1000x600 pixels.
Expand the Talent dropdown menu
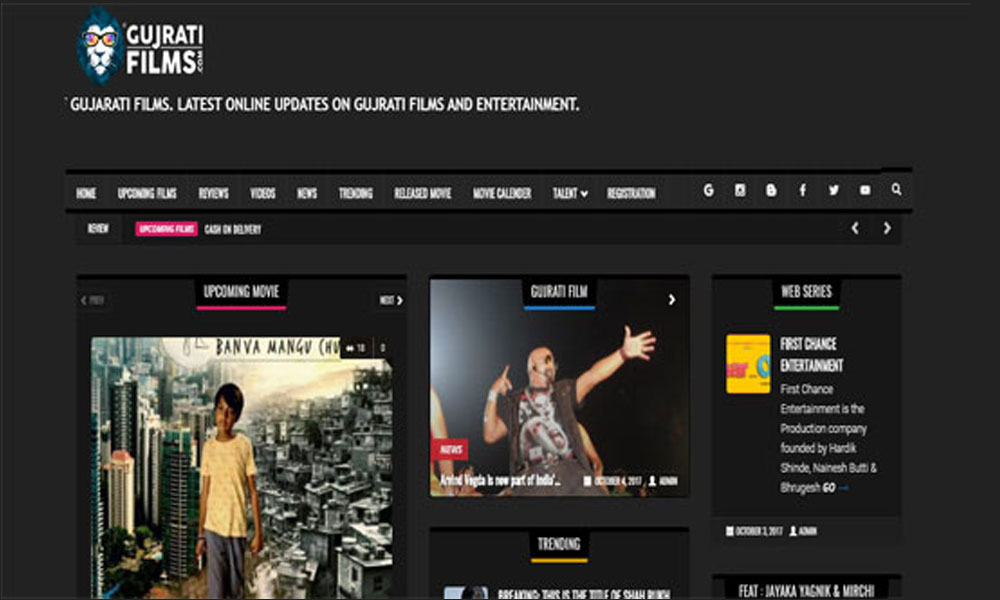tap(570, 194)
